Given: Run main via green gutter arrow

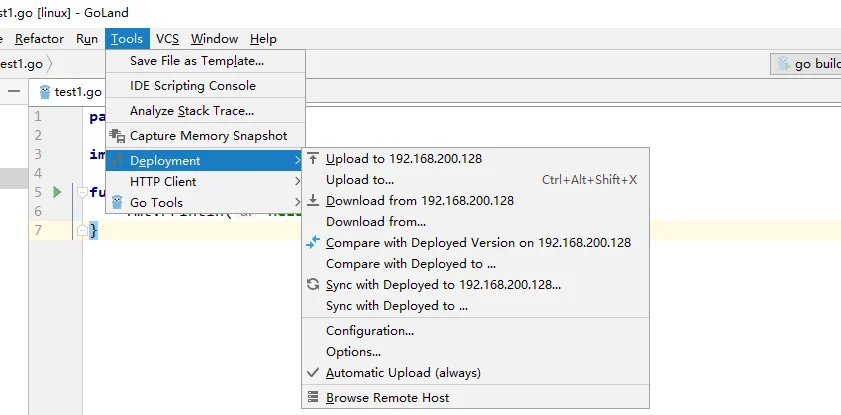Looking at the screenshot, I should [57, 192].
